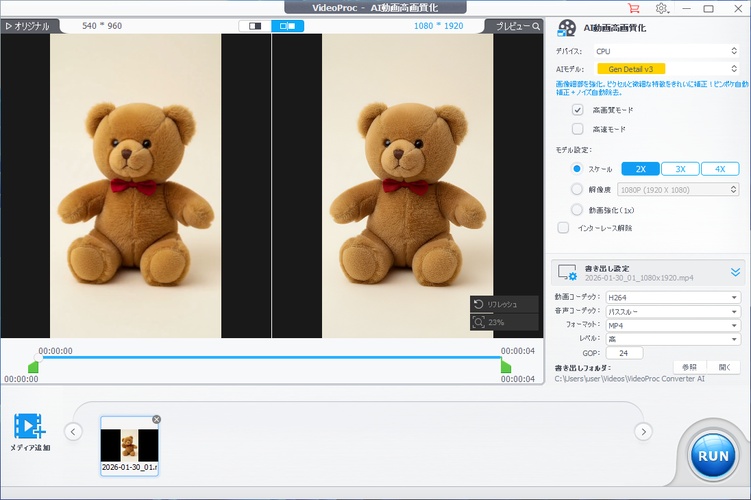Remove the 2026-01-30_01 clip thumbnail
The image size is (751, 500).
pos(156,420)
